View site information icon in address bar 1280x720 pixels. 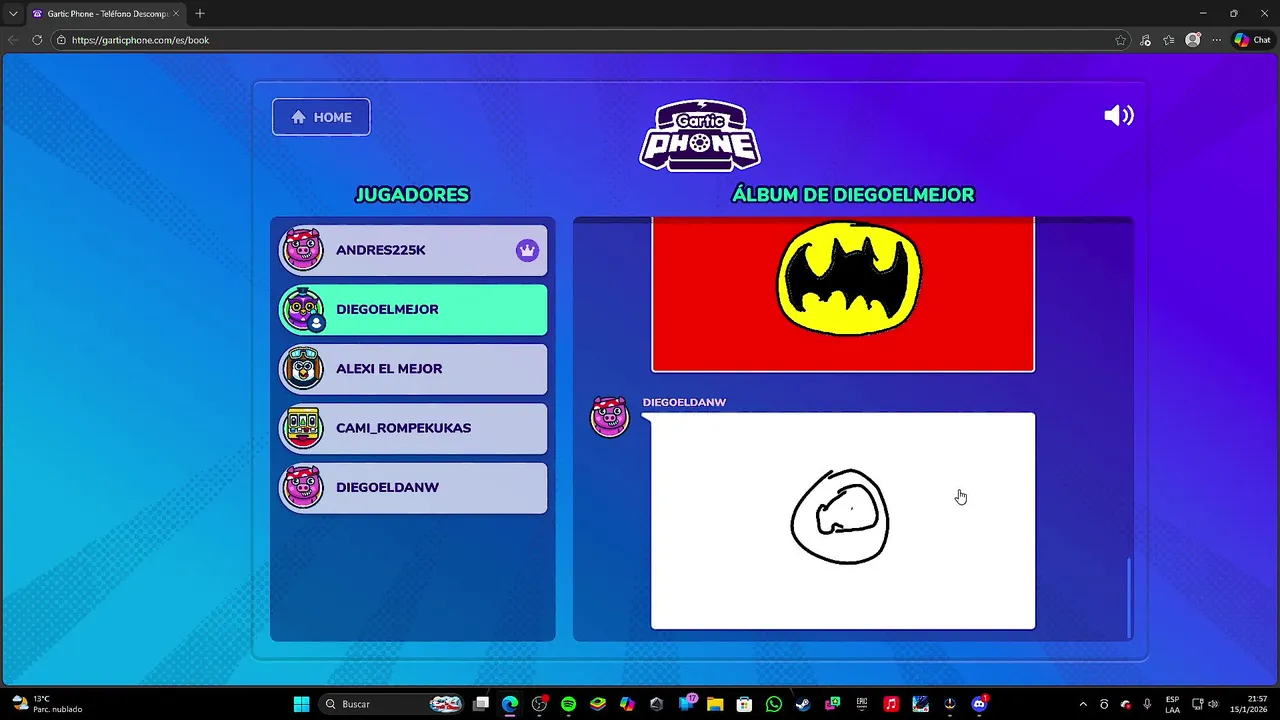coord(61,40)
